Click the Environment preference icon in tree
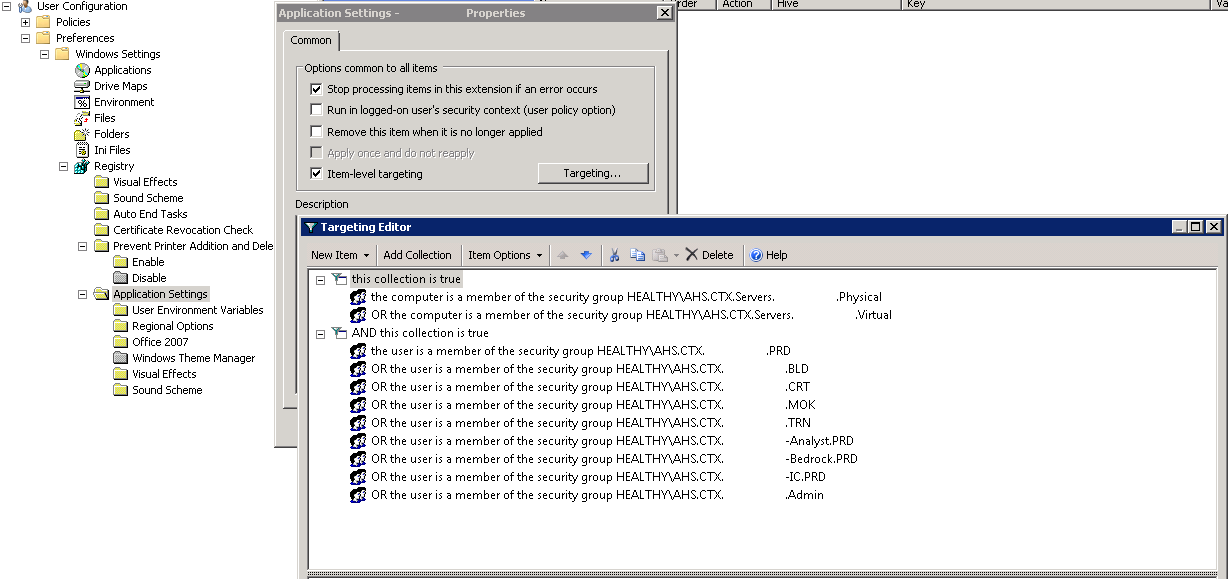 click(x=82, y=102)
